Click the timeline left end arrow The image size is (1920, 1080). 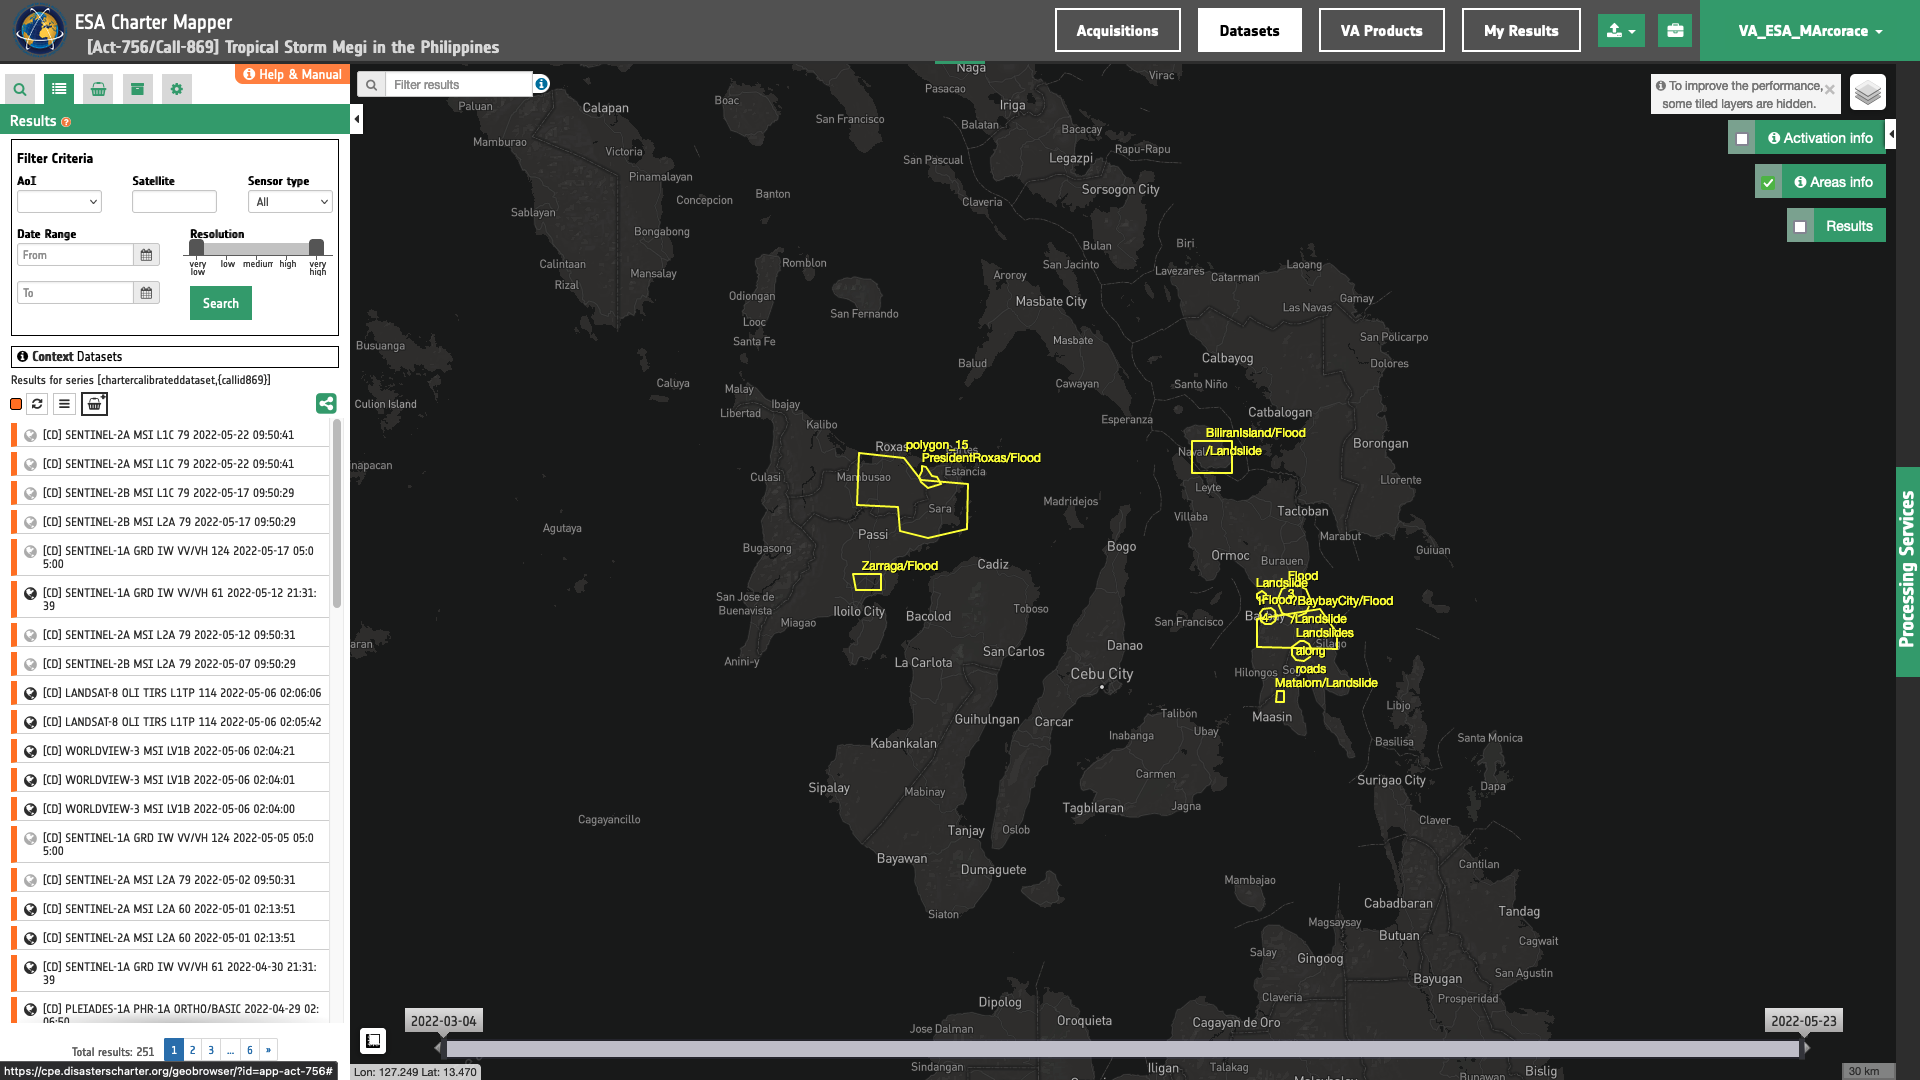click(x=439, y=1048)
